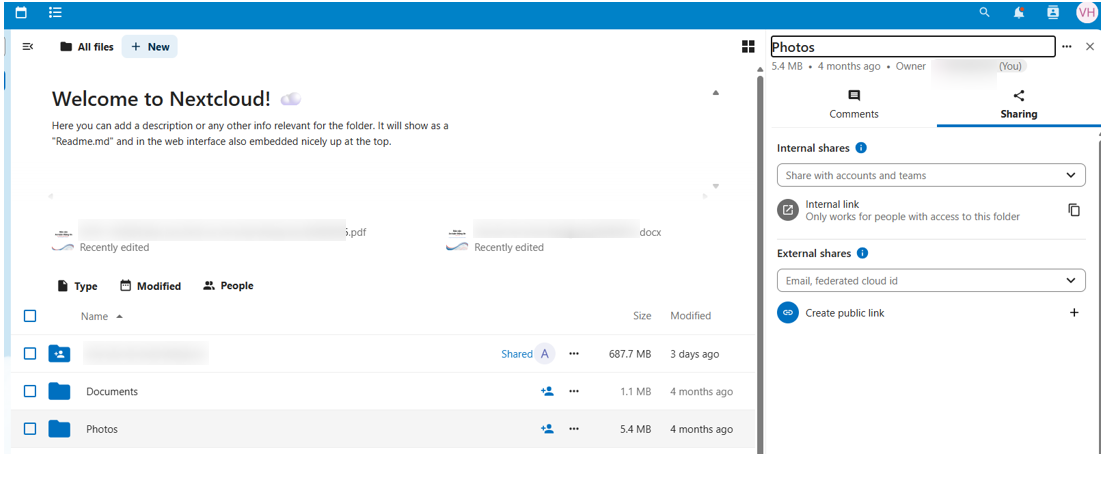Copy the internal link to clipboard

[1074, 210]
